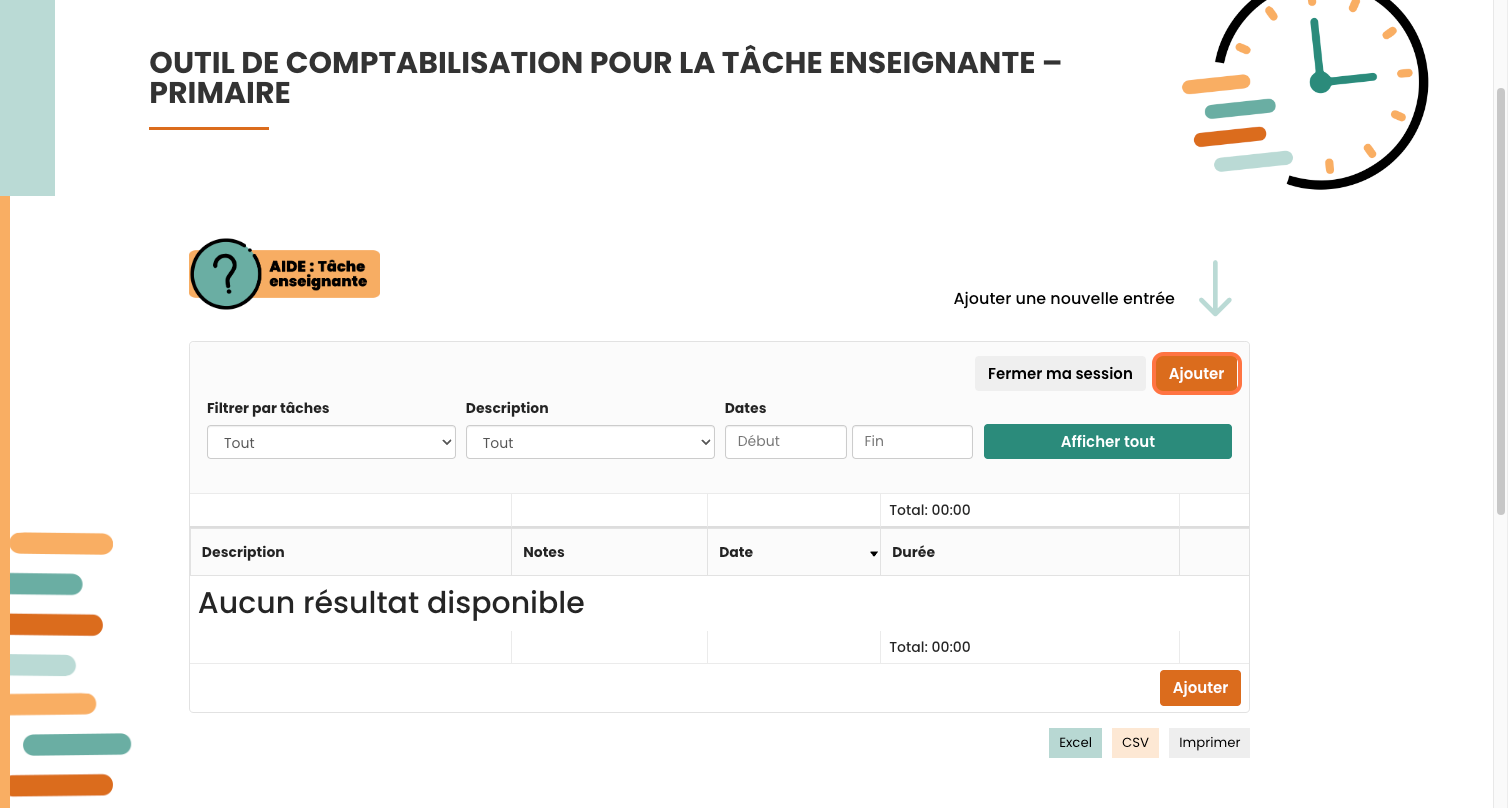Select the Fin date input
The image size is (1508, 808).
tap(912, 442)
